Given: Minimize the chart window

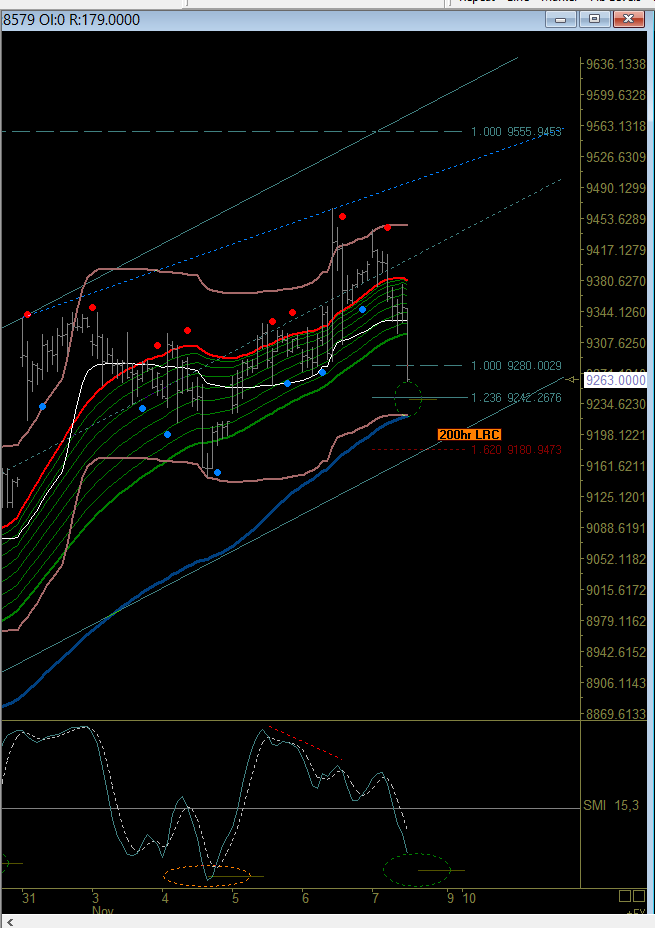Looking at the screenshot, I should click(x=560, y=20).
